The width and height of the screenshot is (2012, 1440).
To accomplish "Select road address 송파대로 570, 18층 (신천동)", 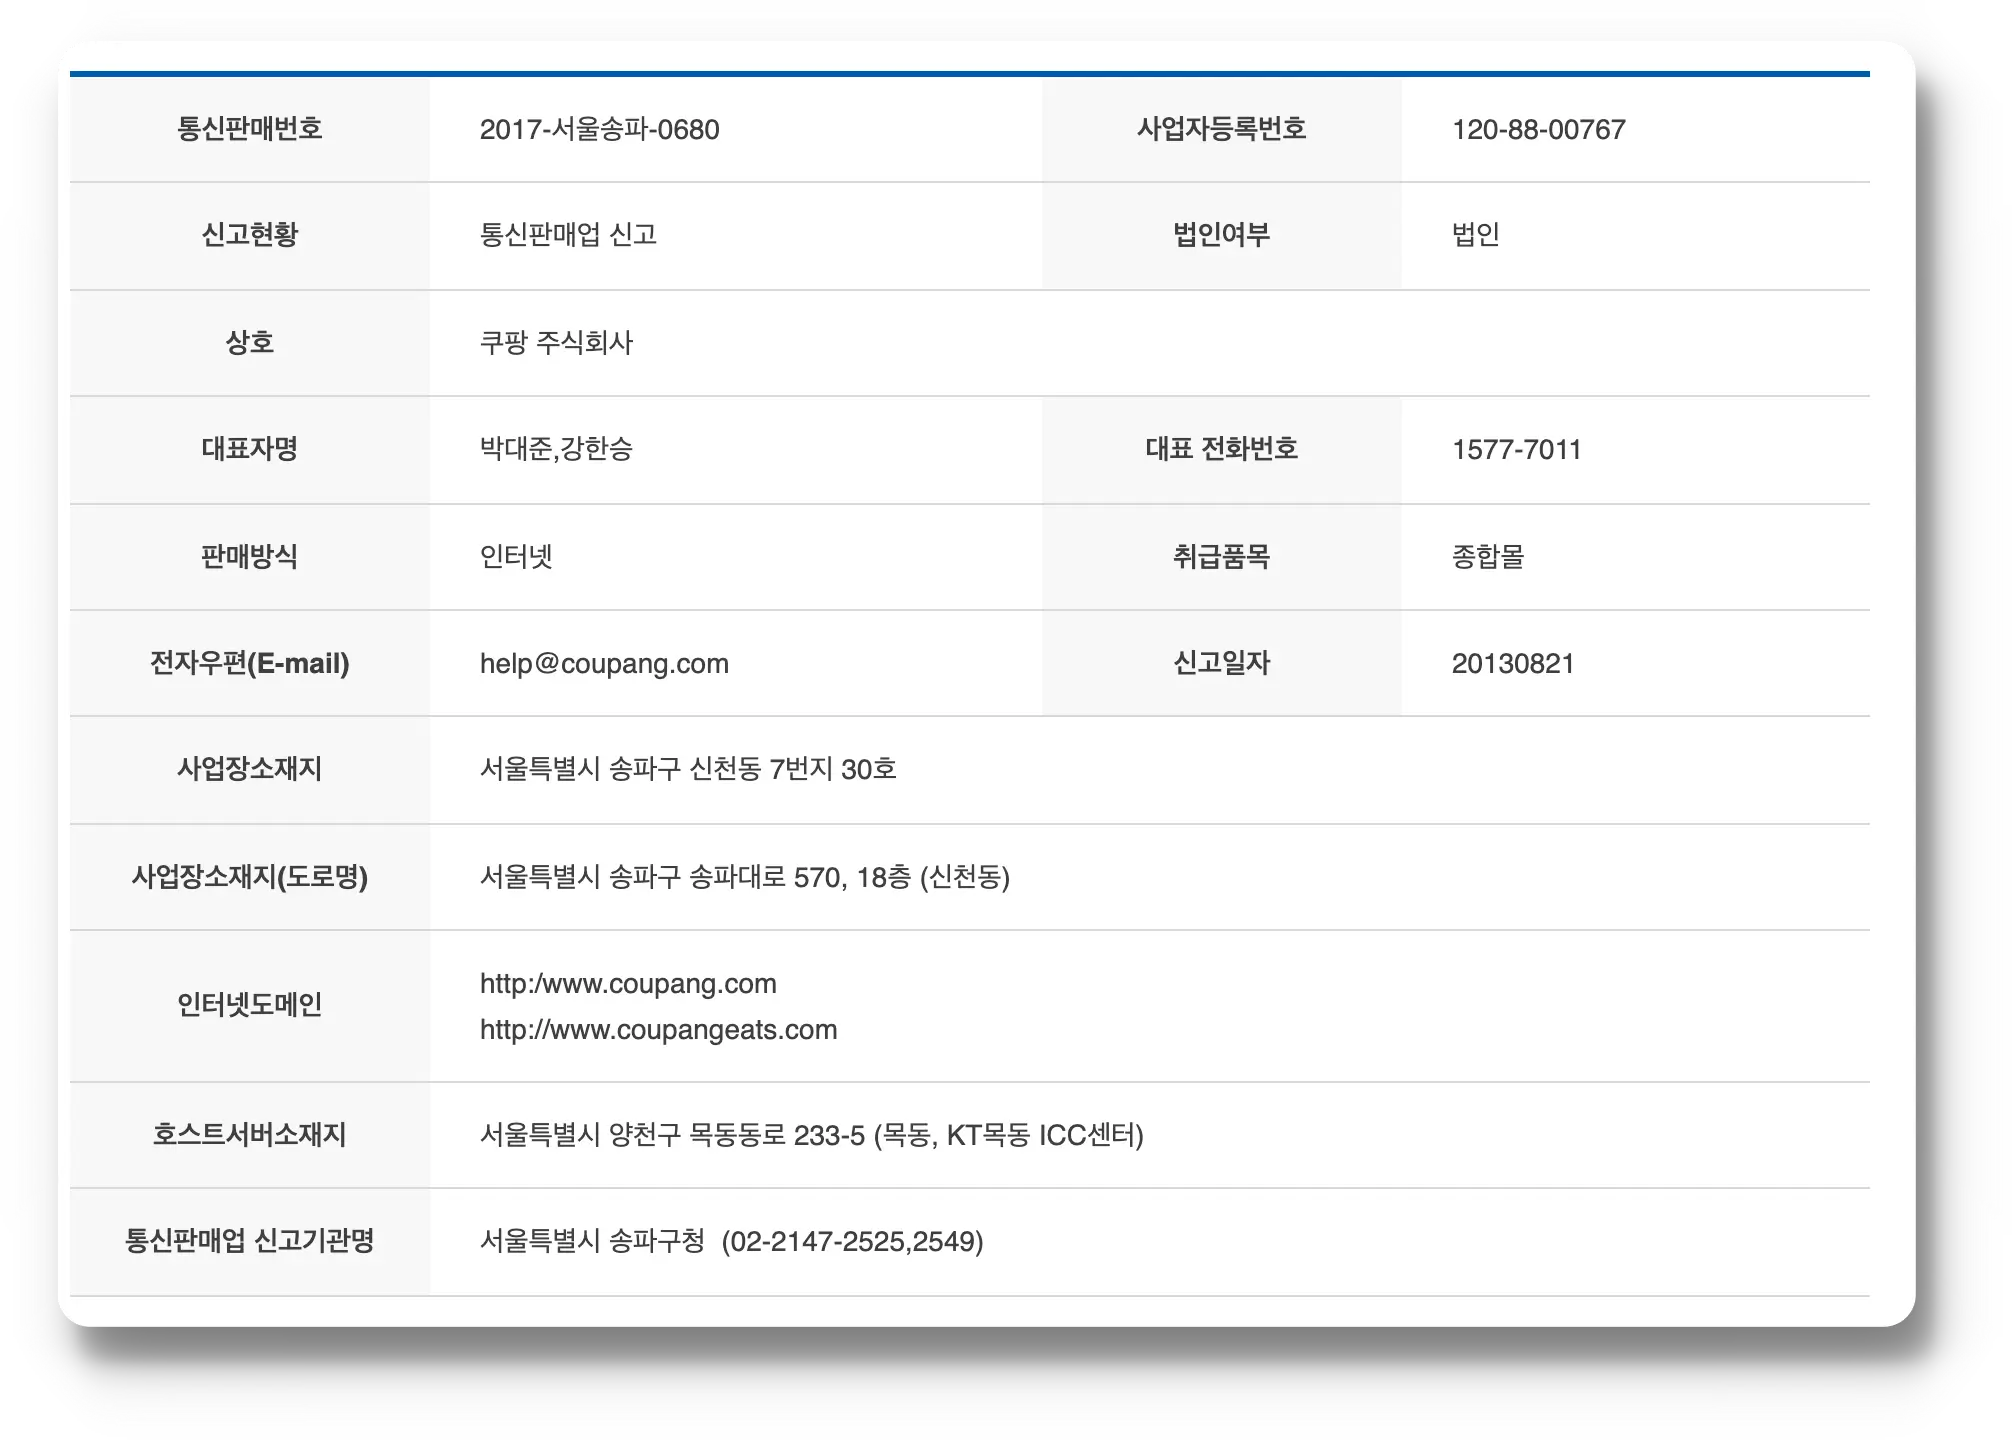I will pyautogui.click(x=850, y=877).
